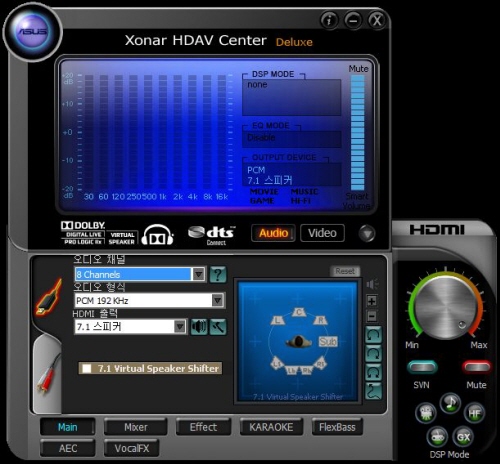The width and height of the screenshot is (500, 464).
Task: Click the ASUS logo orb
Action: click(32, 32)
